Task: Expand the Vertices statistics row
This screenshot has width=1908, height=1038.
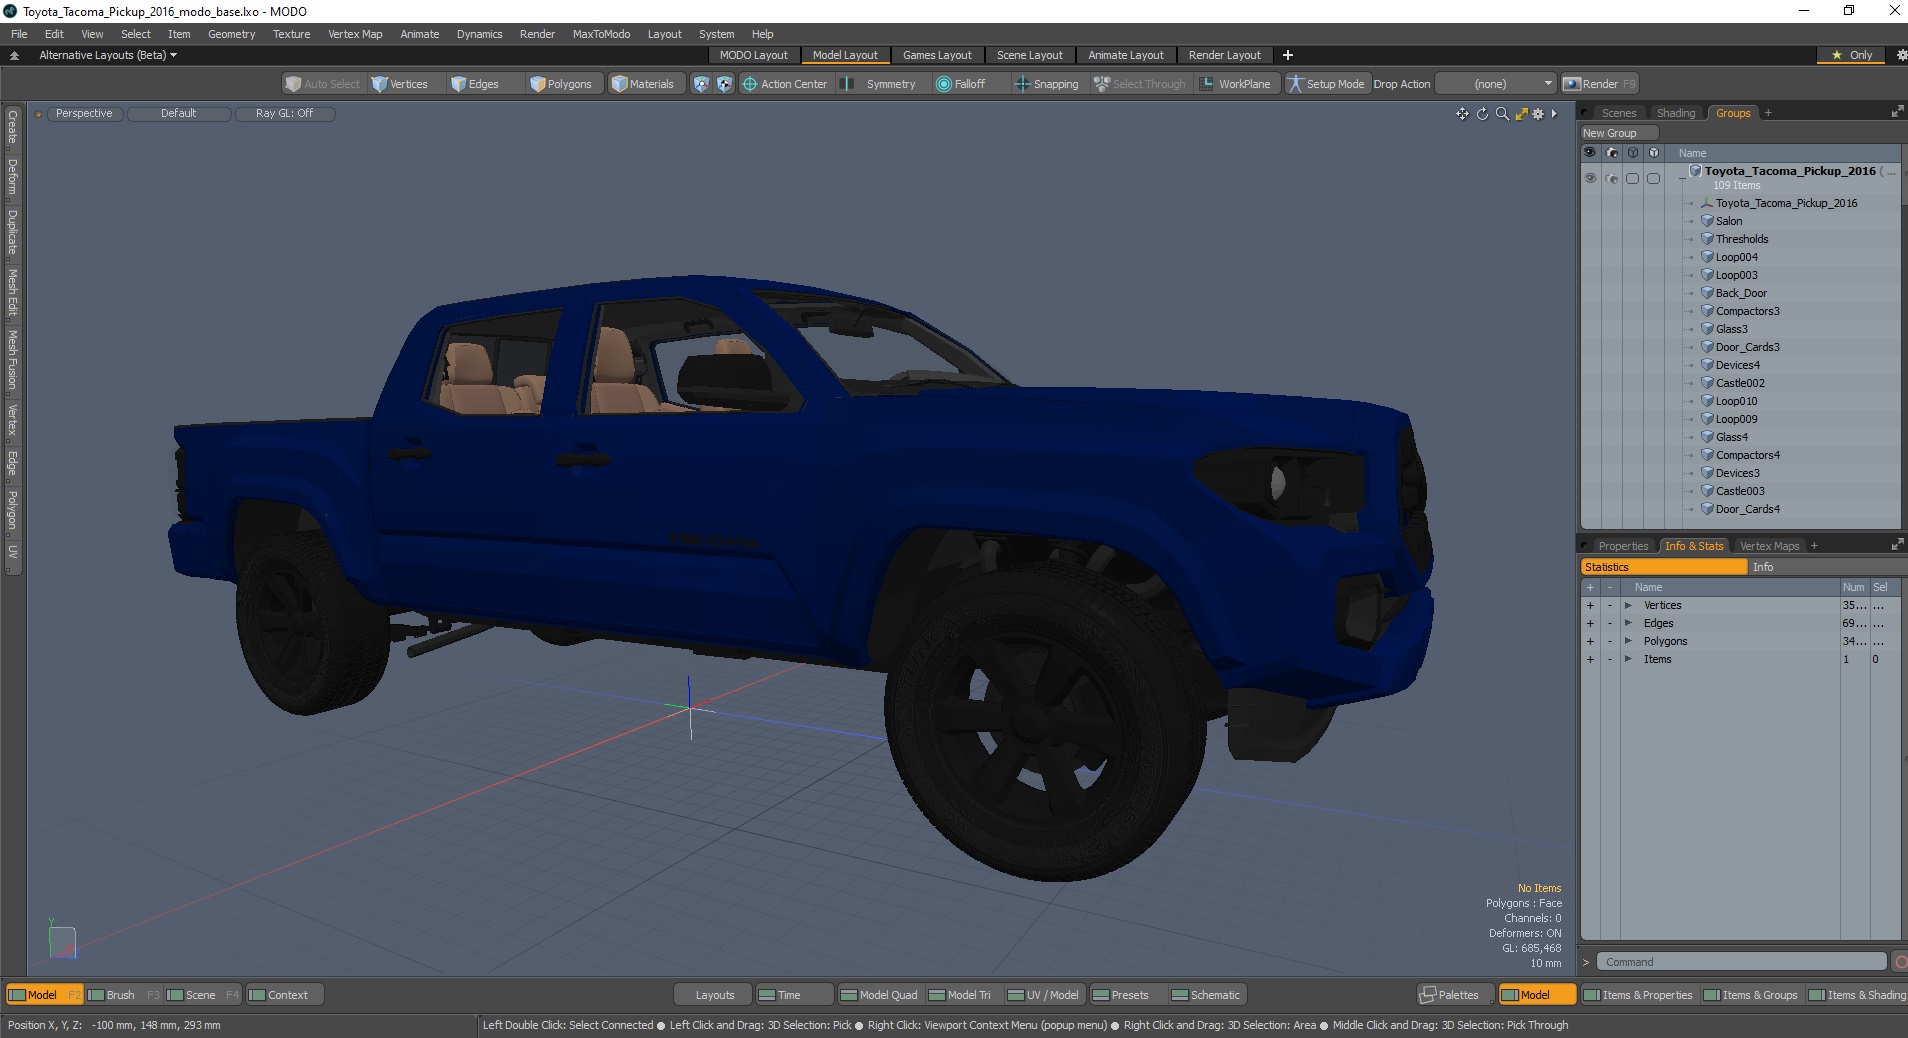Action: click(x=1628, y=605)
